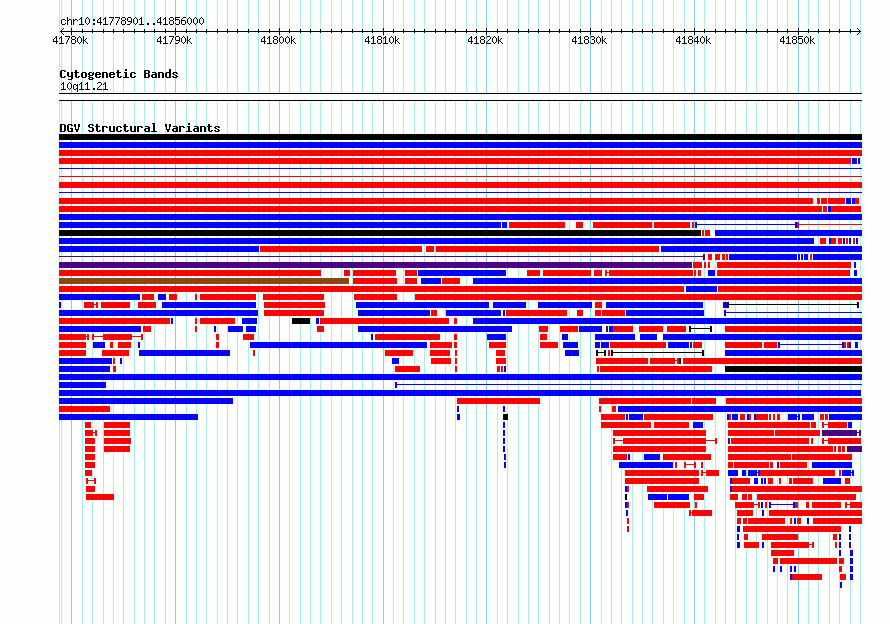Select the long purple structural variant bar
Screen dimensions: 890x624
click(x=375, y=265)
